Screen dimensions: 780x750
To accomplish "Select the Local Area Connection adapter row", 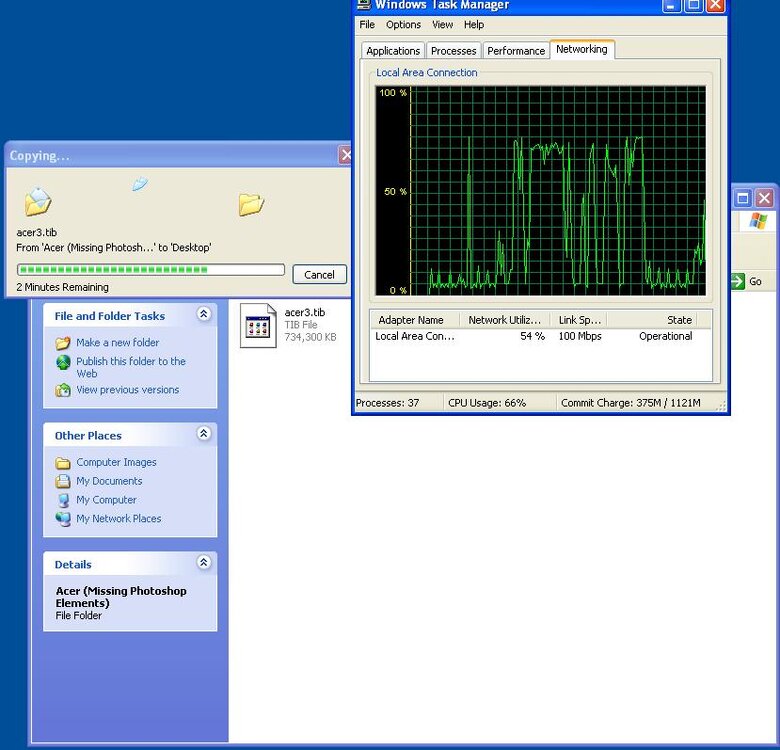I will (540, 336).
